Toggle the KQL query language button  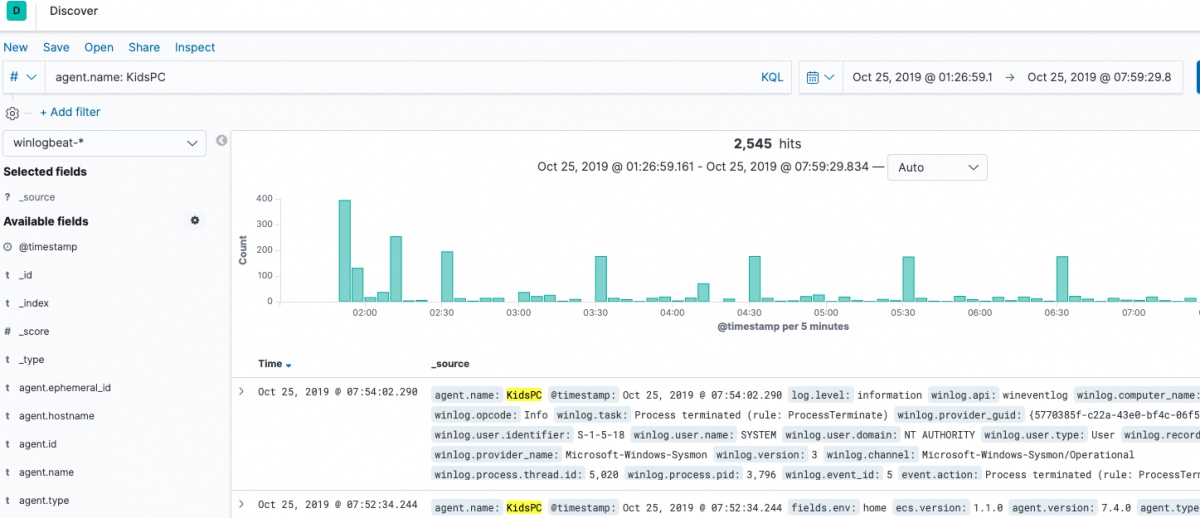click(772, 77)
